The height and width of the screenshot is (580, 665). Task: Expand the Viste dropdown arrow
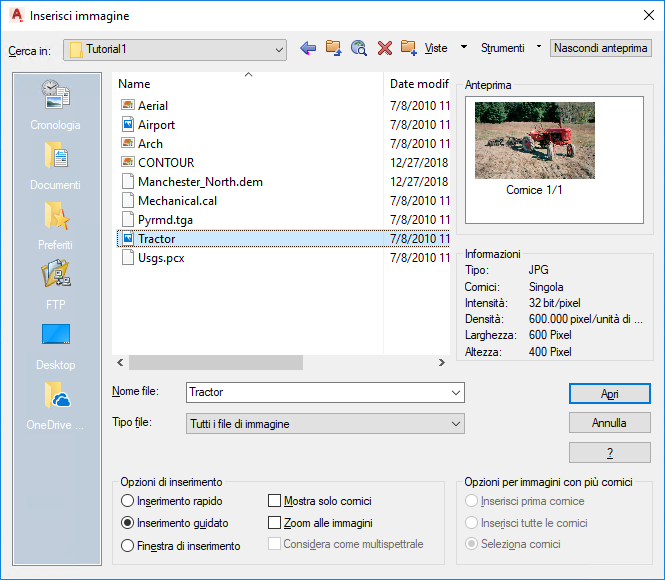[x=464, y=47]
